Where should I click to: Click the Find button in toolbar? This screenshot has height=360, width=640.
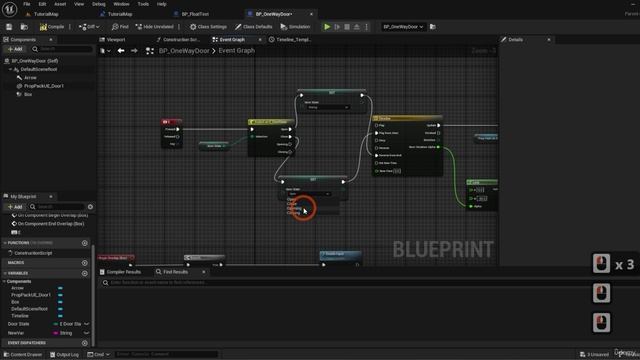[x=120, y=27]
